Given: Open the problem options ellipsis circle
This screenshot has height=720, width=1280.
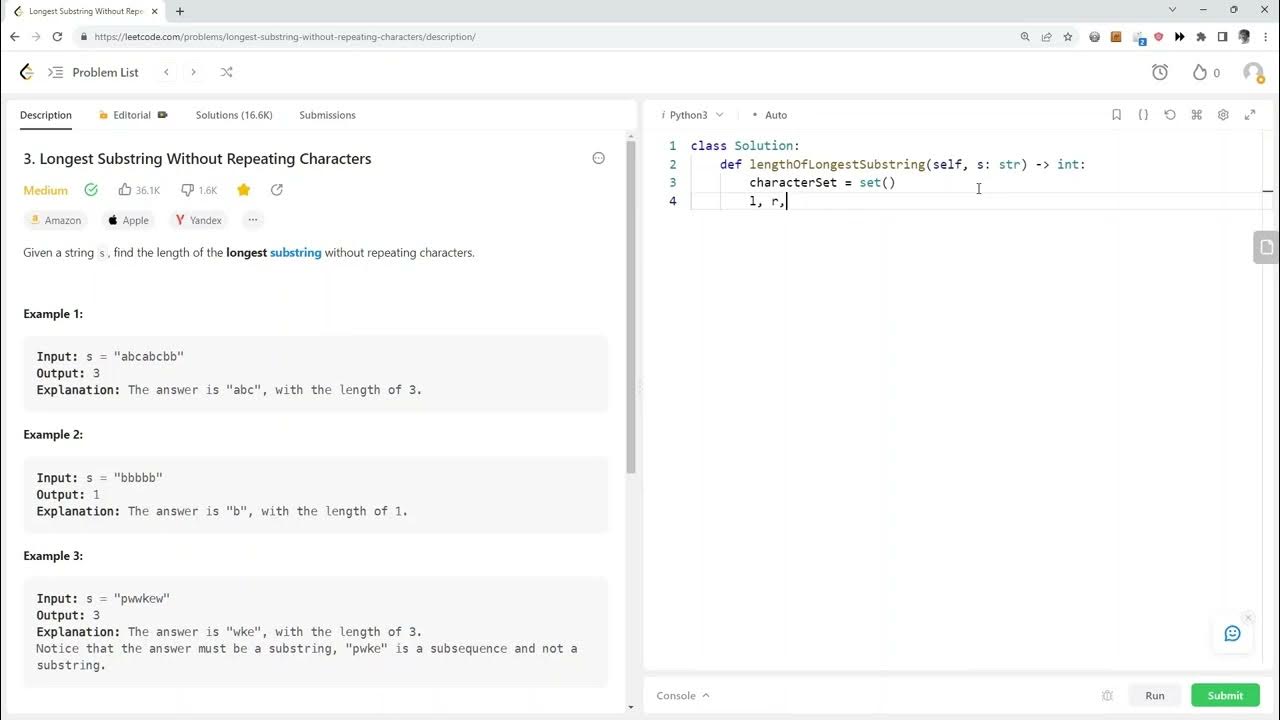Looking at the screenshot, I should 599,158.
